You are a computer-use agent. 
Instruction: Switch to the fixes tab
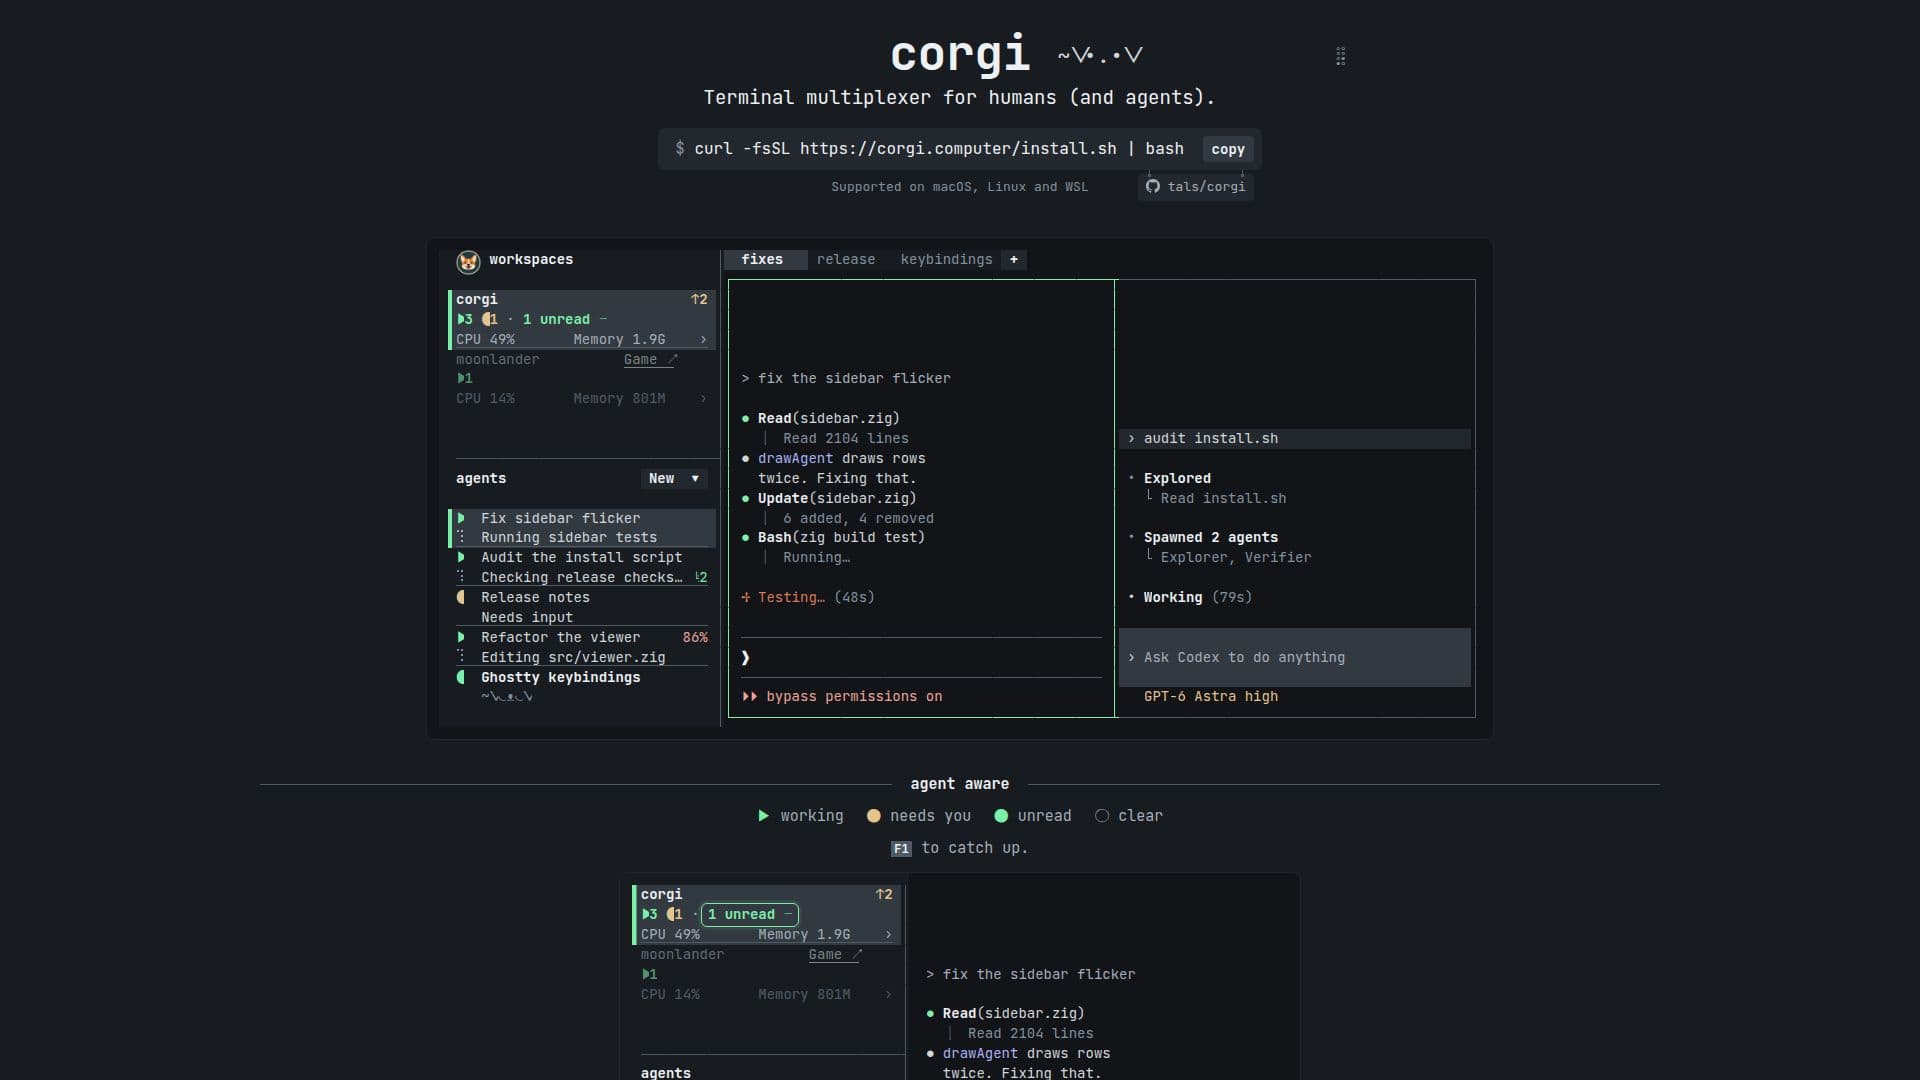click(x=765, y=259)
